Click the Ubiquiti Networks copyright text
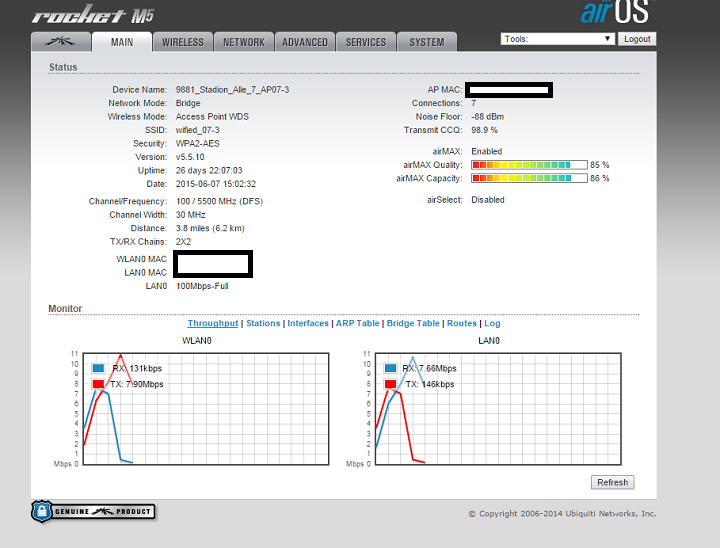This screenshot has height=548, width=720. coord(562,514)
